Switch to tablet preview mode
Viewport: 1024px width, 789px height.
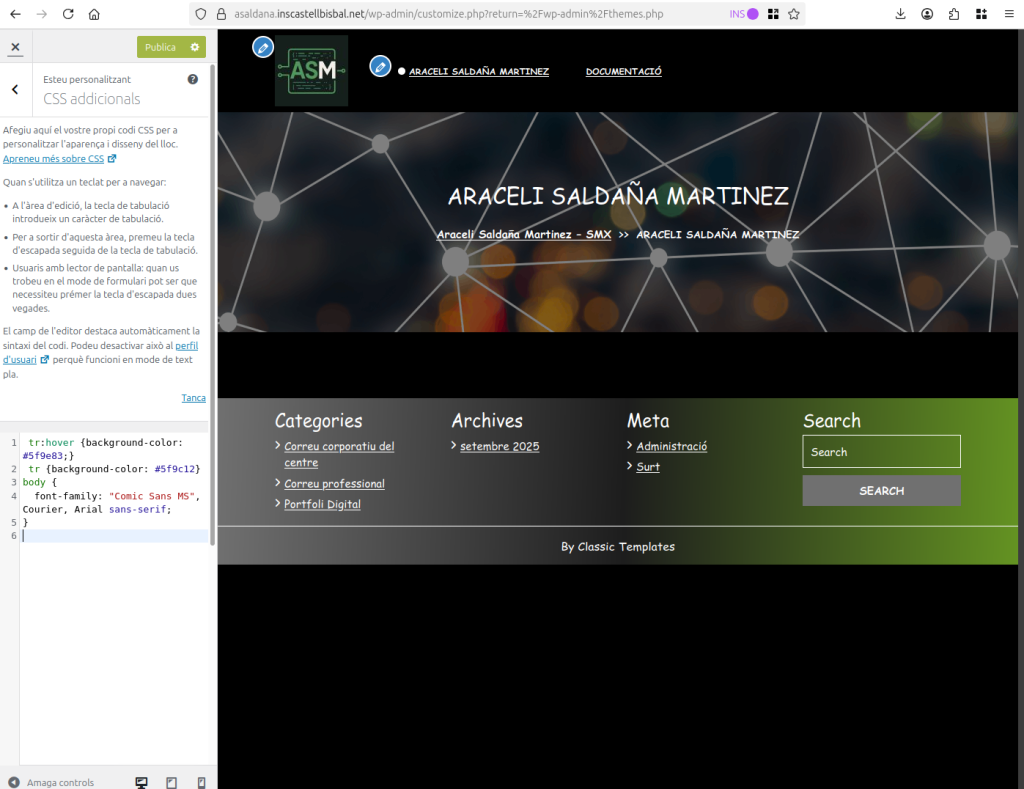[171, 782]
